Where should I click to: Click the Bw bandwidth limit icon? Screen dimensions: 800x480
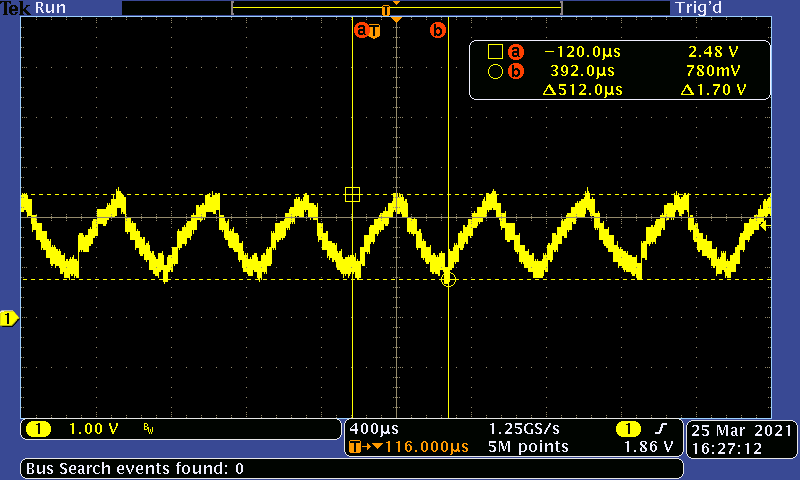coord(149,430)
